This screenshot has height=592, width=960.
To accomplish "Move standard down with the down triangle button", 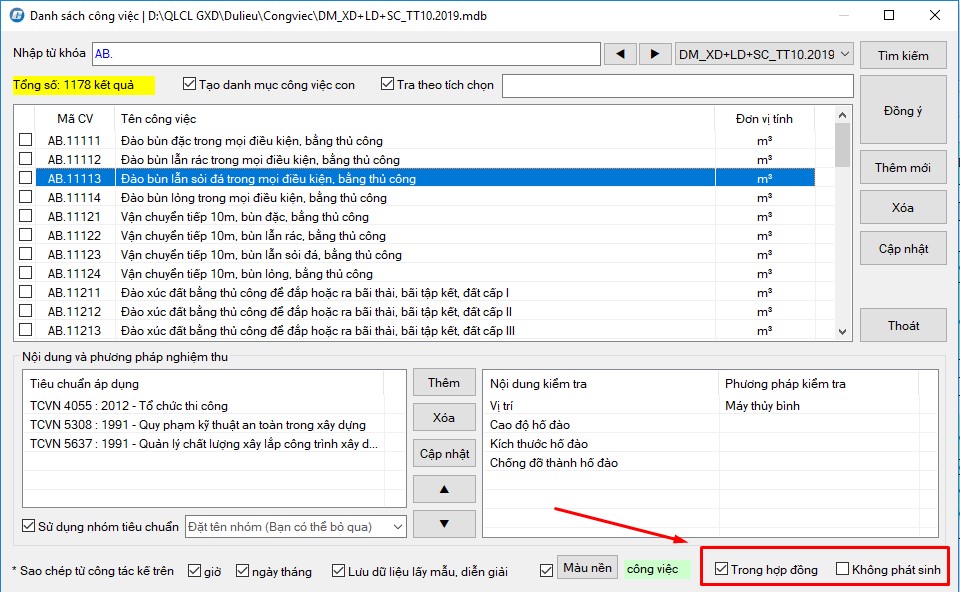I will click(444, 523).
